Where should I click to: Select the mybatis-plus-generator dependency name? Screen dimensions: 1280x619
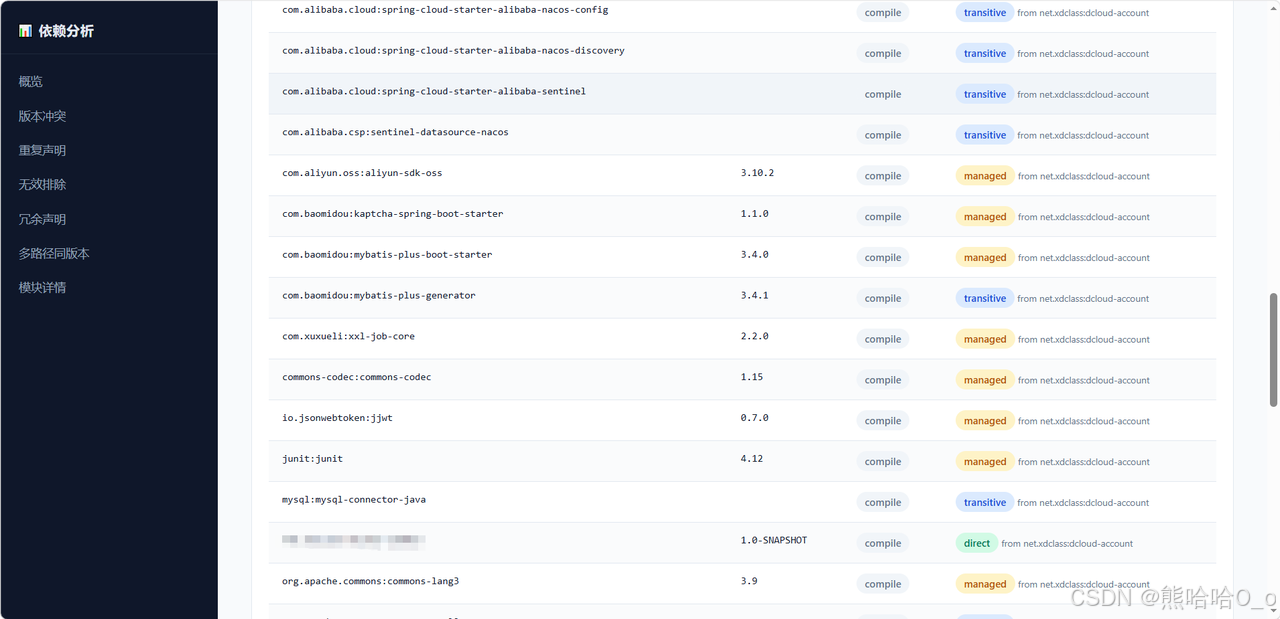(379, 296)
